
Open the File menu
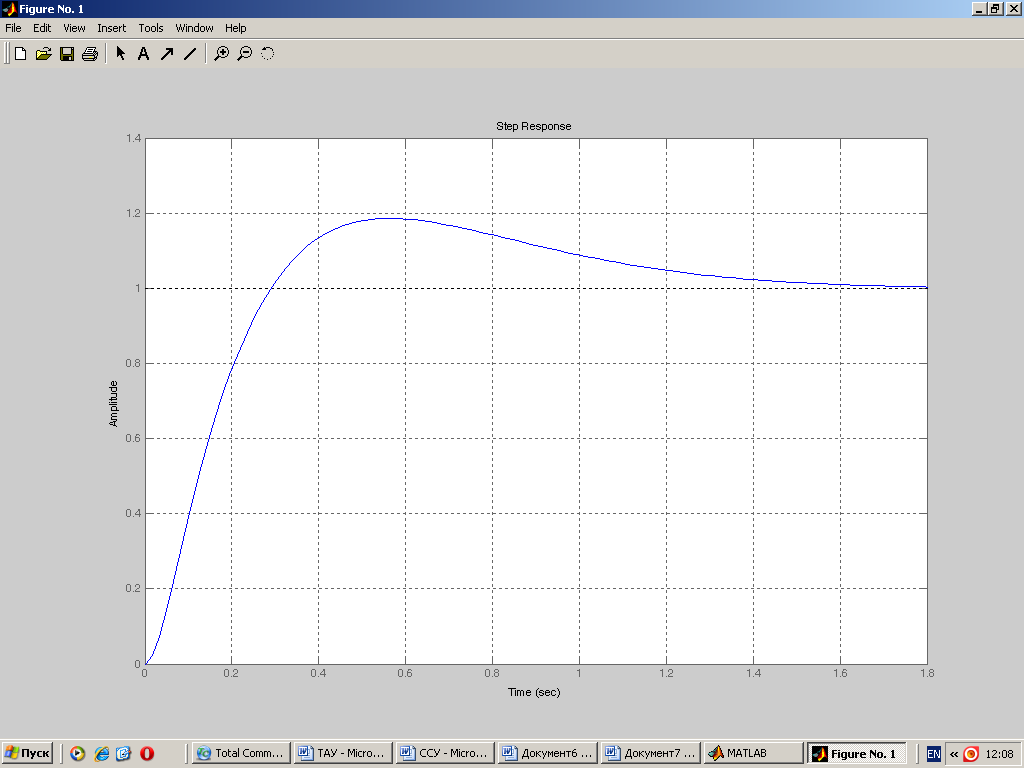tap(13, 28)
